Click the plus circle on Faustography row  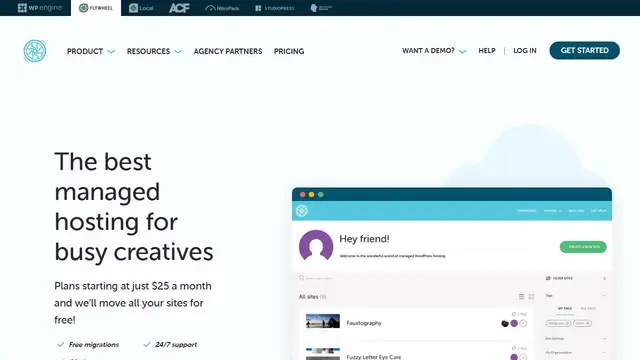523,323
